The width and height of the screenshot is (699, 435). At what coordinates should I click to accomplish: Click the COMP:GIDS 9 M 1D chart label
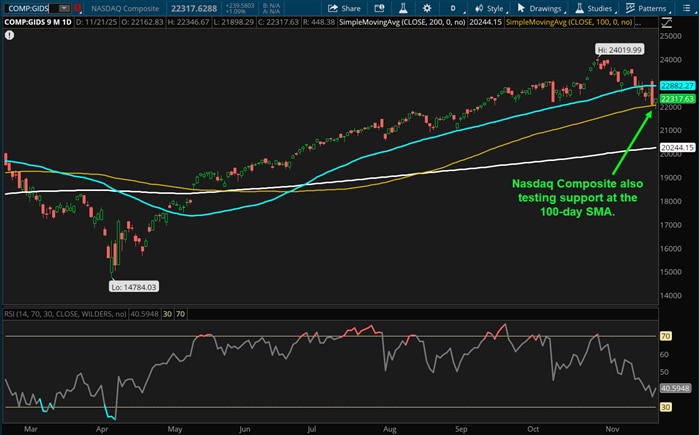click(38, 22)
